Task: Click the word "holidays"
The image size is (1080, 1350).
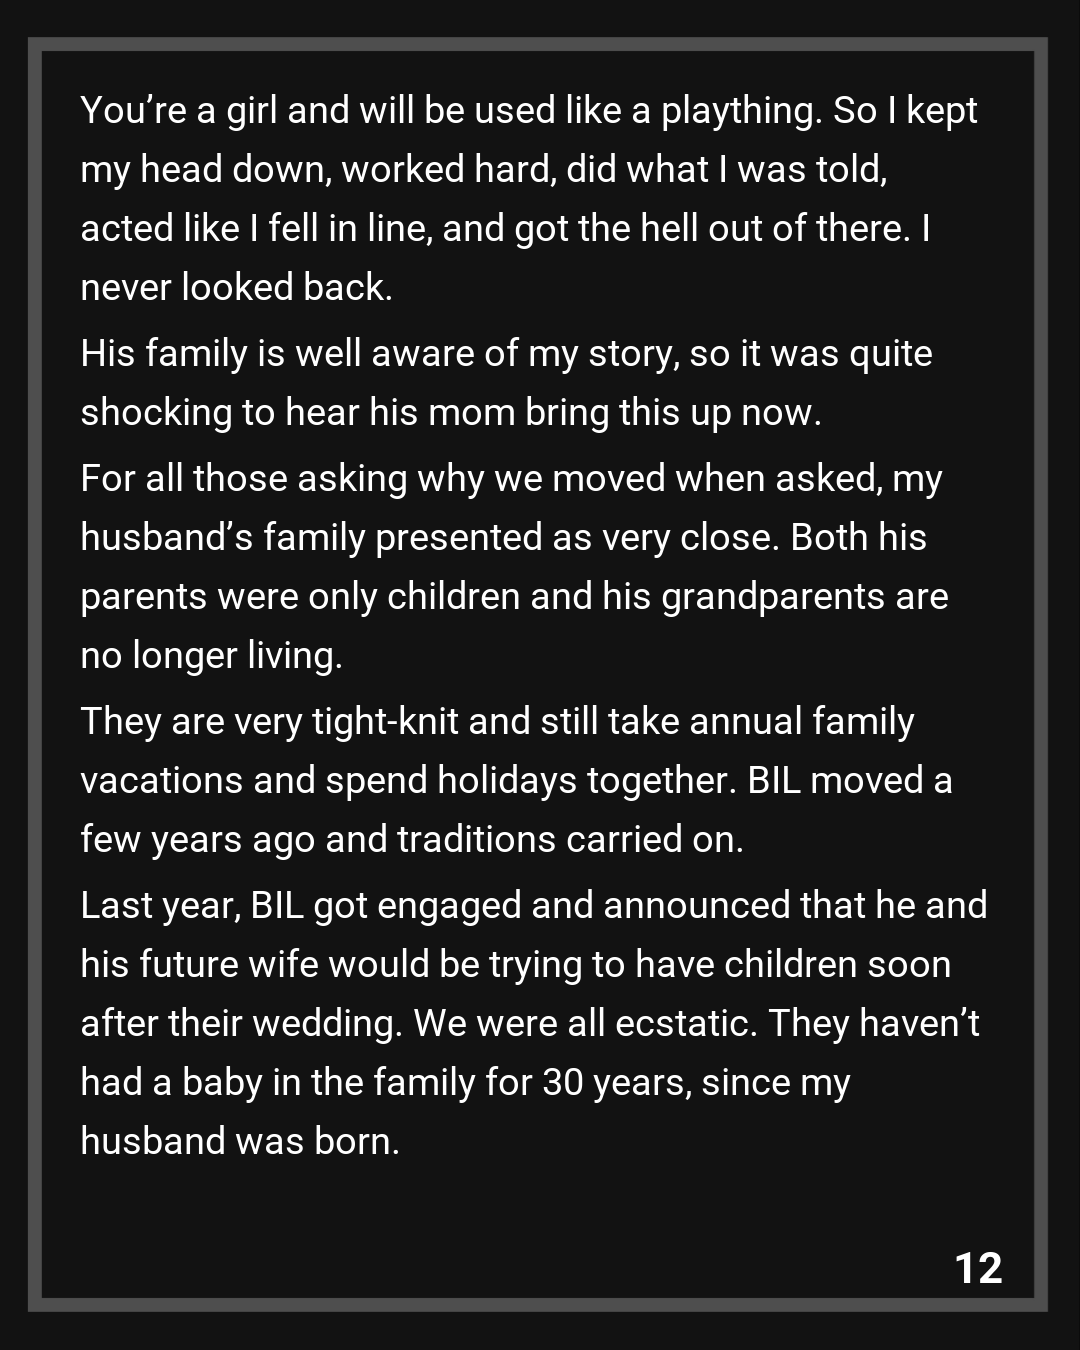Action: [x=507, y=781]
